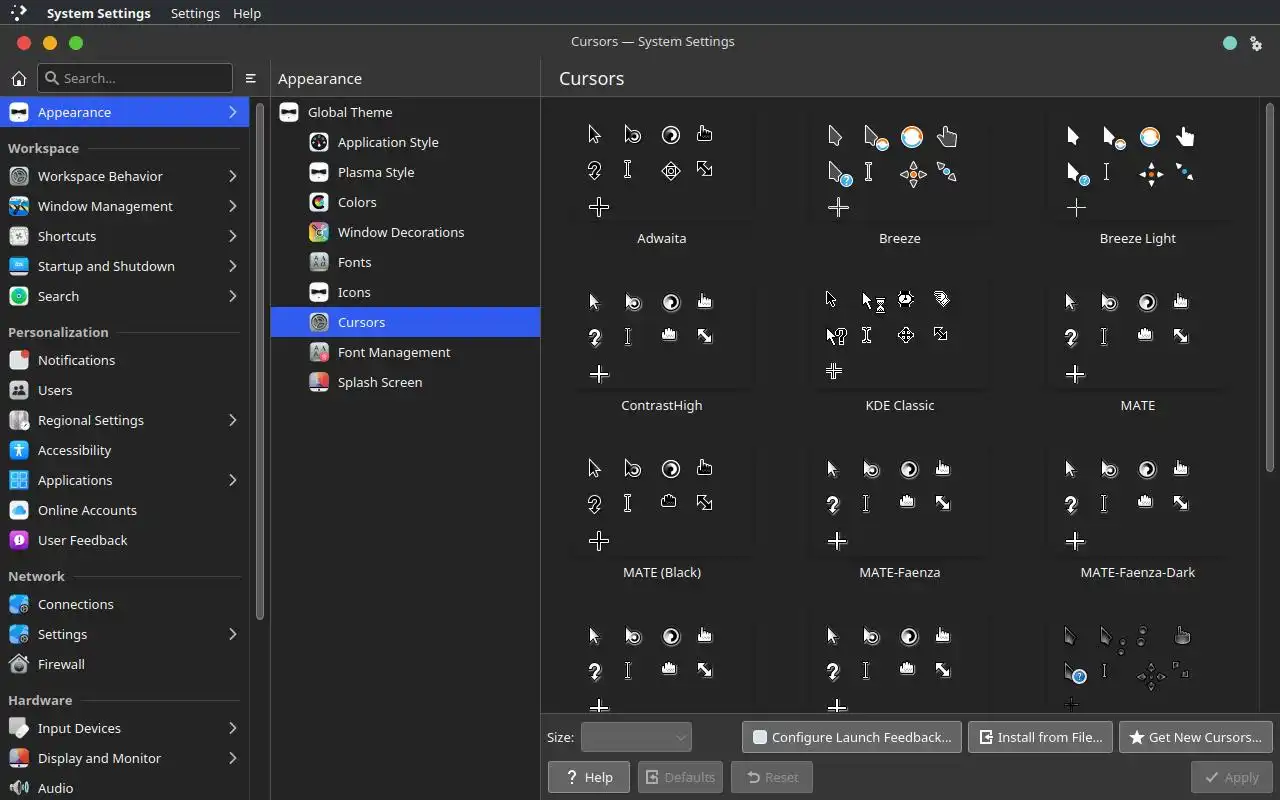Click the Reset button
The width and height of the screenshot is (1280, 800).
(772, 777)
